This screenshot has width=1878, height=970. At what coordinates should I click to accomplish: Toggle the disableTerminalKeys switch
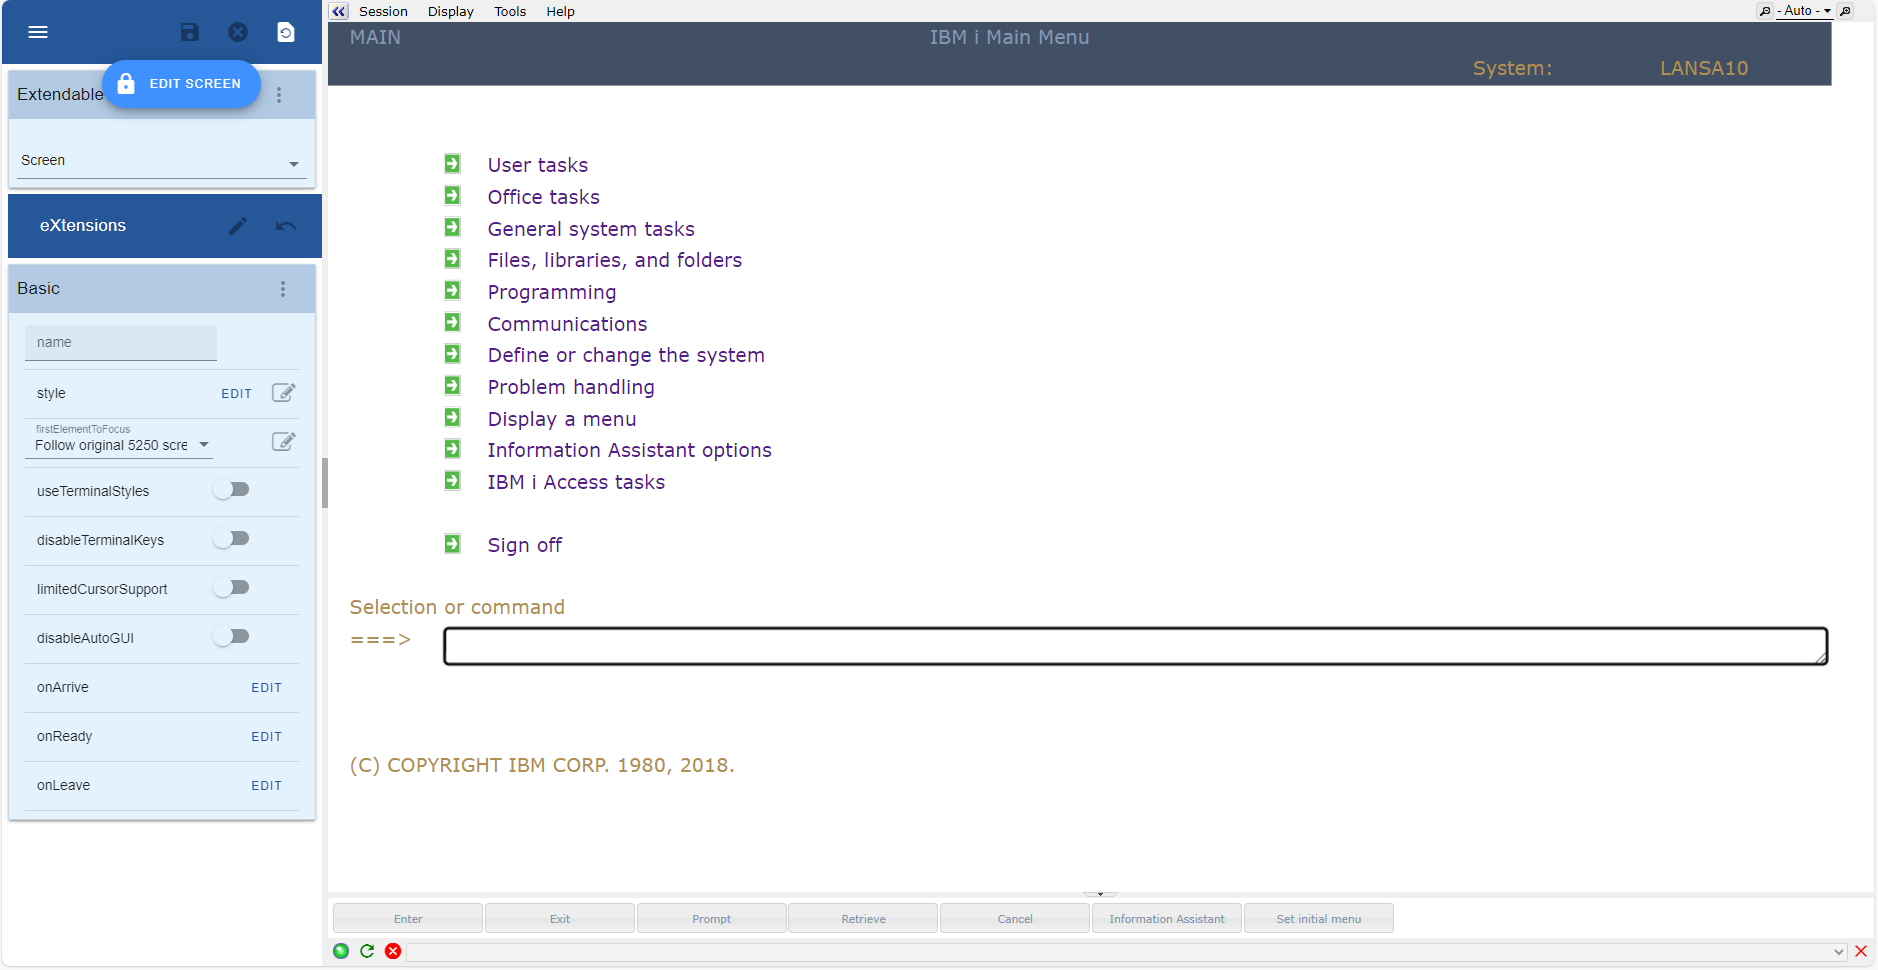click(x=231, y=539)
